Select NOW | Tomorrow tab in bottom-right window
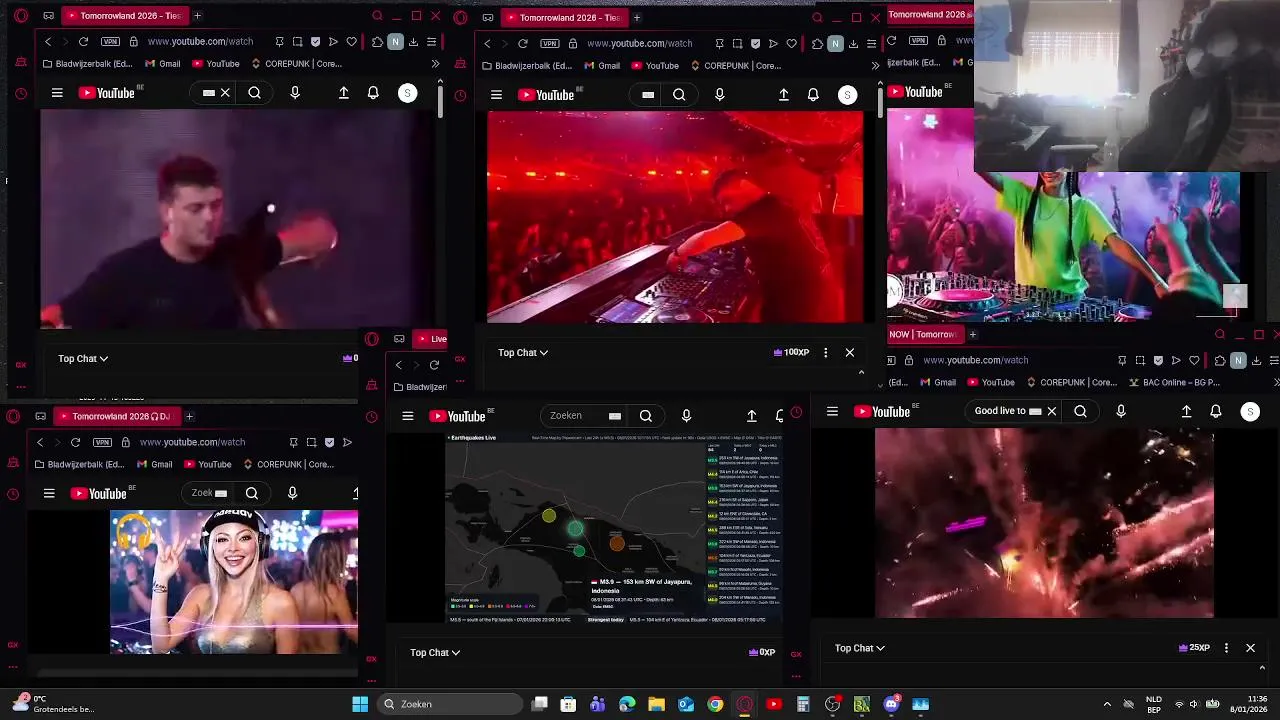Image resolution: width=1280 pixels, height=720 pixels. [x=925, y=334]
